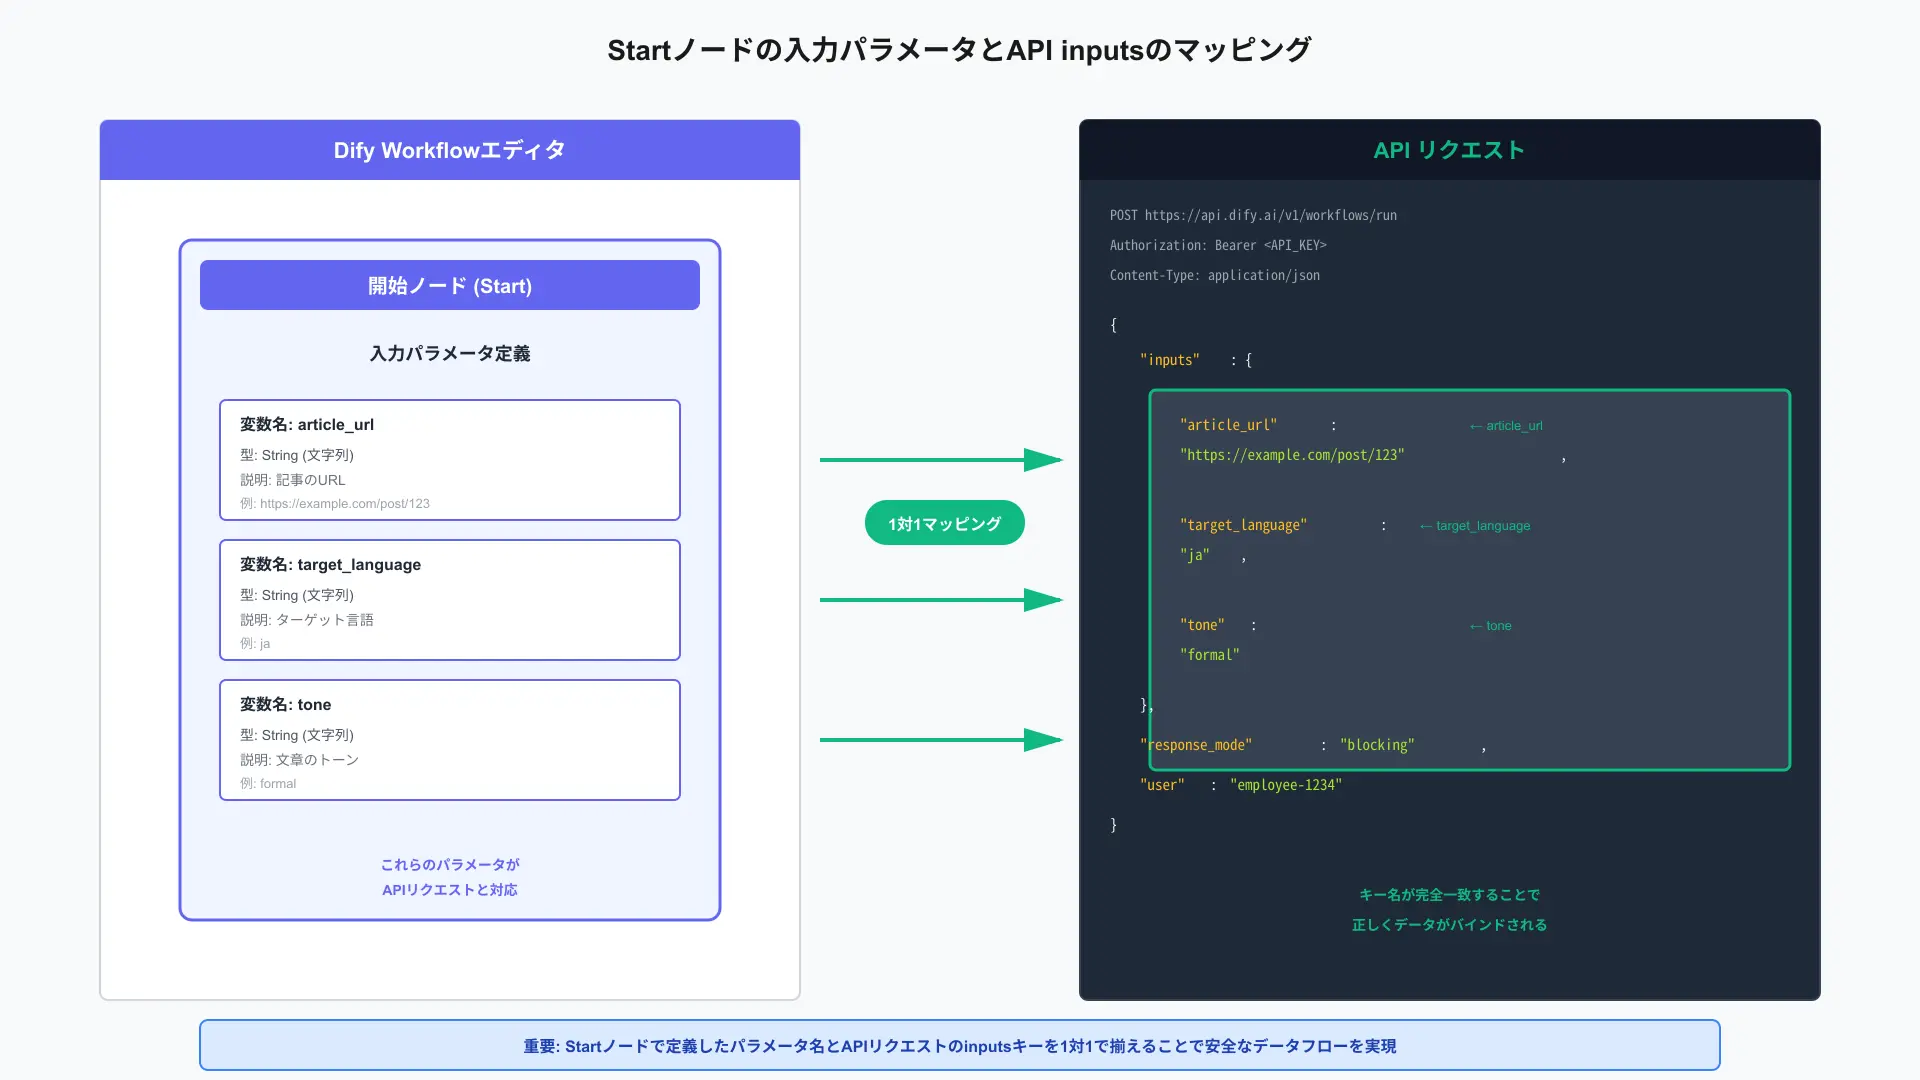Viewport: 1920px width, 1080px height.
Task: Click the "employee-1234" user value
Action: coord(1286,785)
